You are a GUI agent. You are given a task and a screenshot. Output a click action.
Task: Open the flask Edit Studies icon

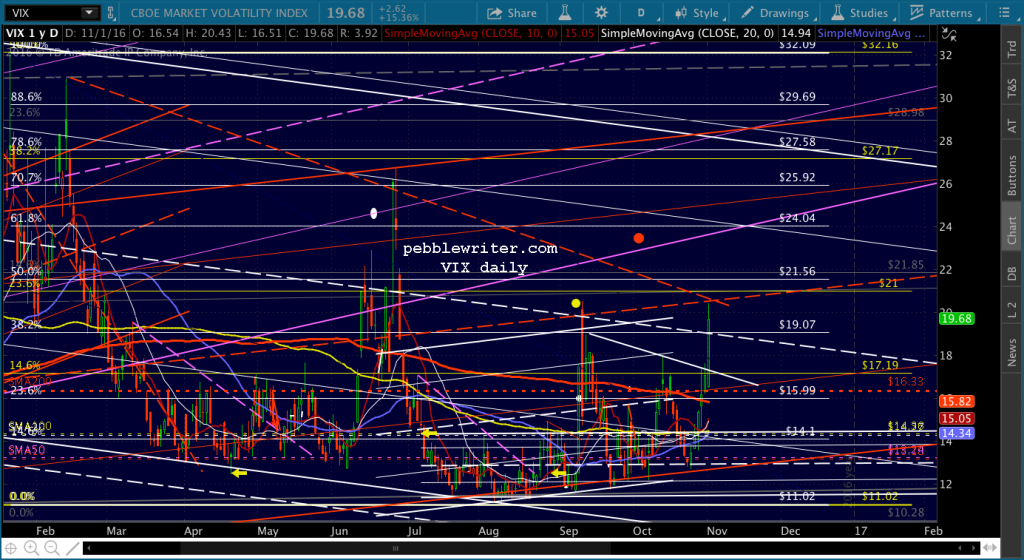click(x=566, y=12)
